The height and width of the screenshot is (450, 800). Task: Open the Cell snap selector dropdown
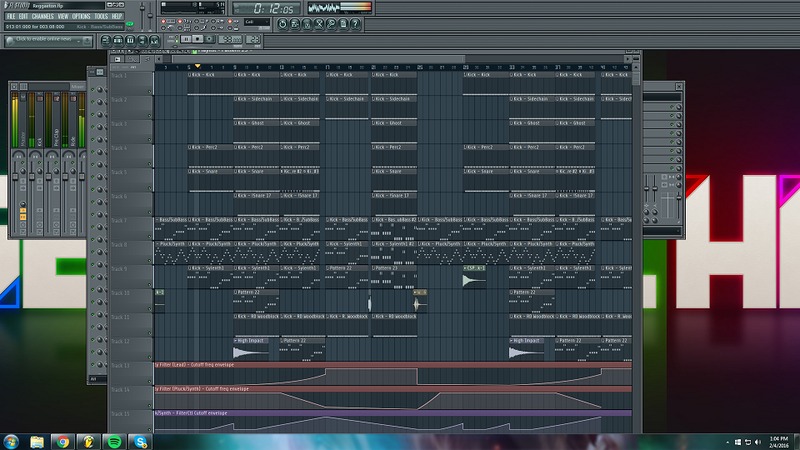click(x=256, y=22)
